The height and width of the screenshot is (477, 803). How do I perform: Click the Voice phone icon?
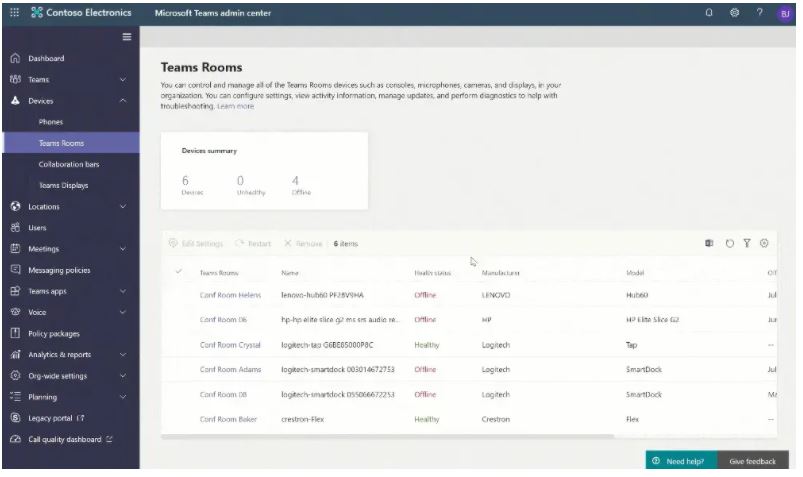(x=15, y=312)
